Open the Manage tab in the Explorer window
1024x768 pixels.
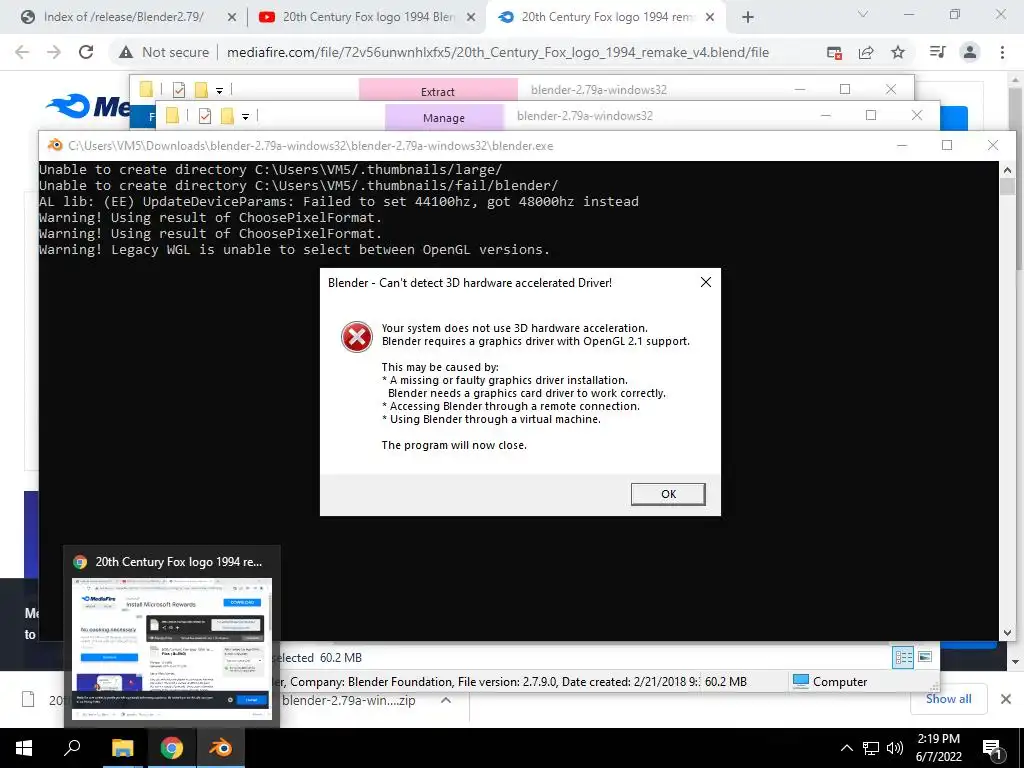[x=443, y=118]
